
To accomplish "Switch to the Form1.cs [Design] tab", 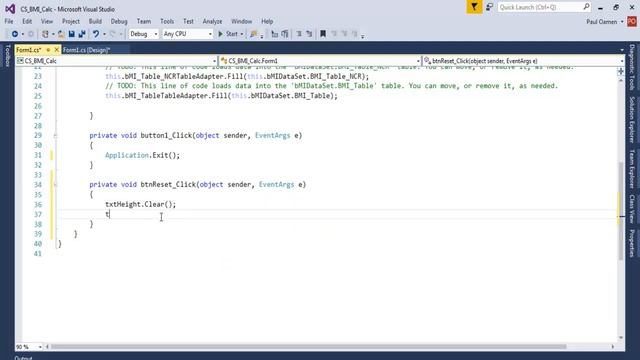I will click(x=87, y=50).
